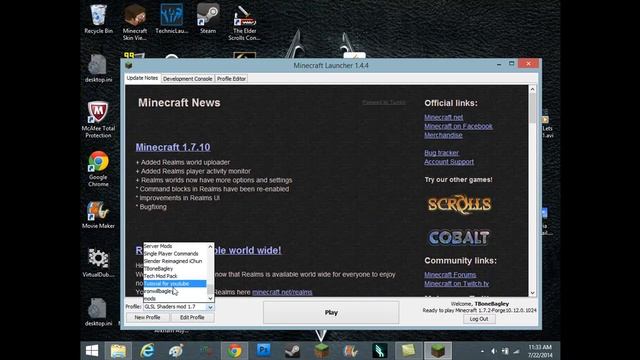Open the Bug tracker link

click(442, 153)
